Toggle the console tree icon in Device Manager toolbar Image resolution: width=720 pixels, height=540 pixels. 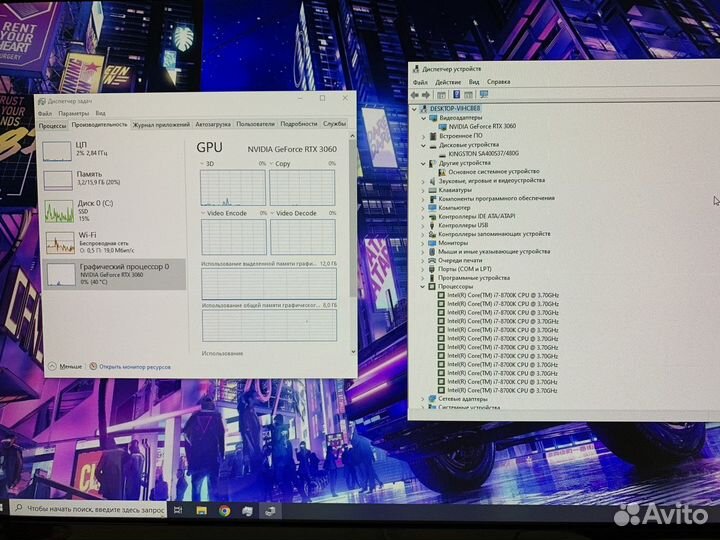tap(441, 95)
